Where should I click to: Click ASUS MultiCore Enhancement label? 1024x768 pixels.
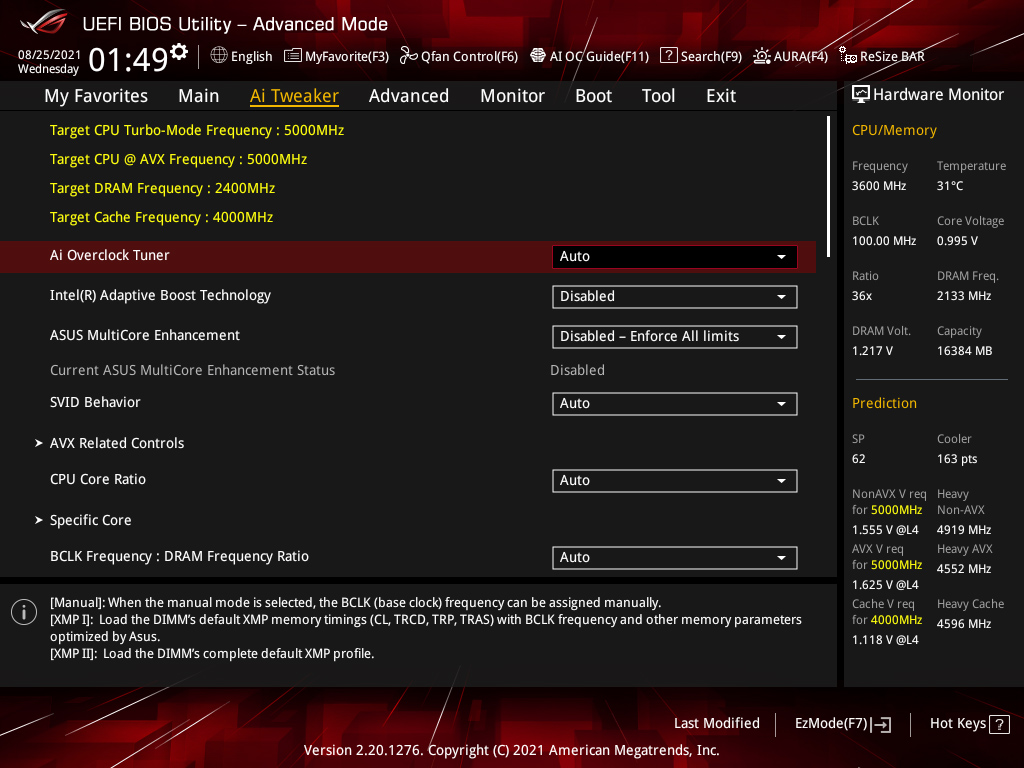[145, 335]
